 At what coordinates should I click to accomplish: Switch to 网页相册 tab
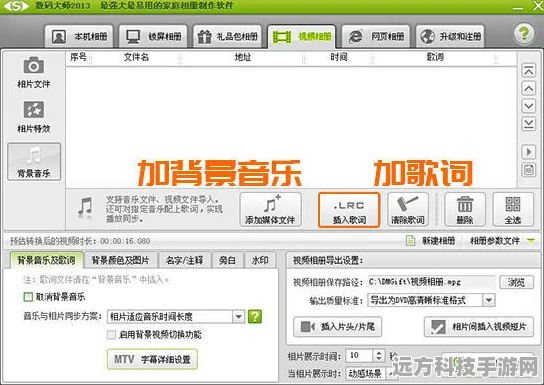coord(376,36)
